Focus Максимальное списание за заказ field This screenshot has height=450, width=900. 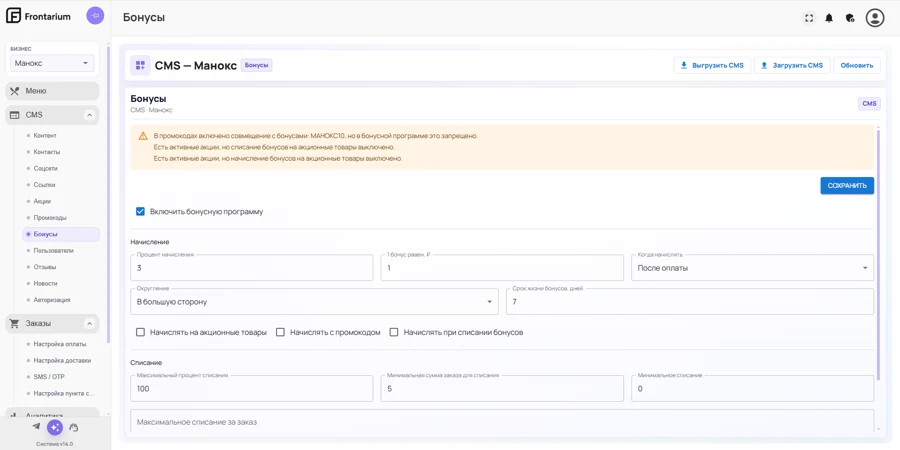[502, 421]
